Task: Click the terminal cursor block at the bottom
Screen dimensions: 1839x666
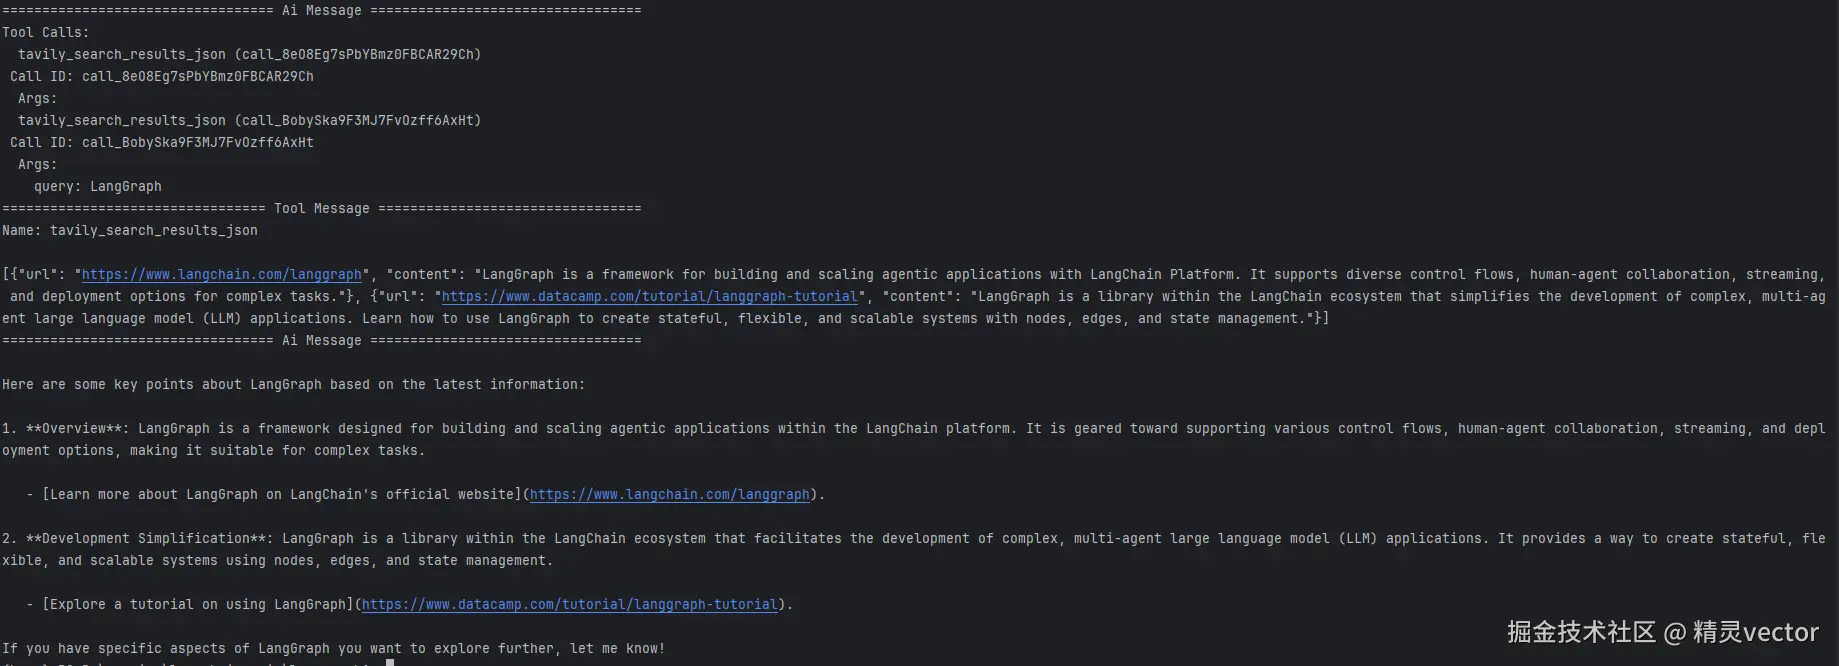Action: pyautogui.click(x=390, y=662)
